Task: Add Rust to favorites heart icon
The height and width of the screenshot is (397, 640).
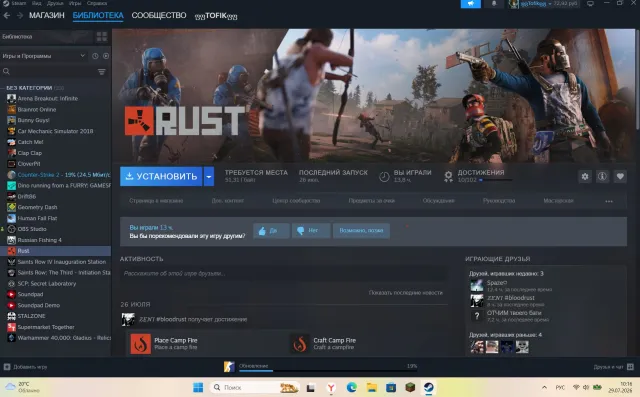Action: click(x=620, y=176)
